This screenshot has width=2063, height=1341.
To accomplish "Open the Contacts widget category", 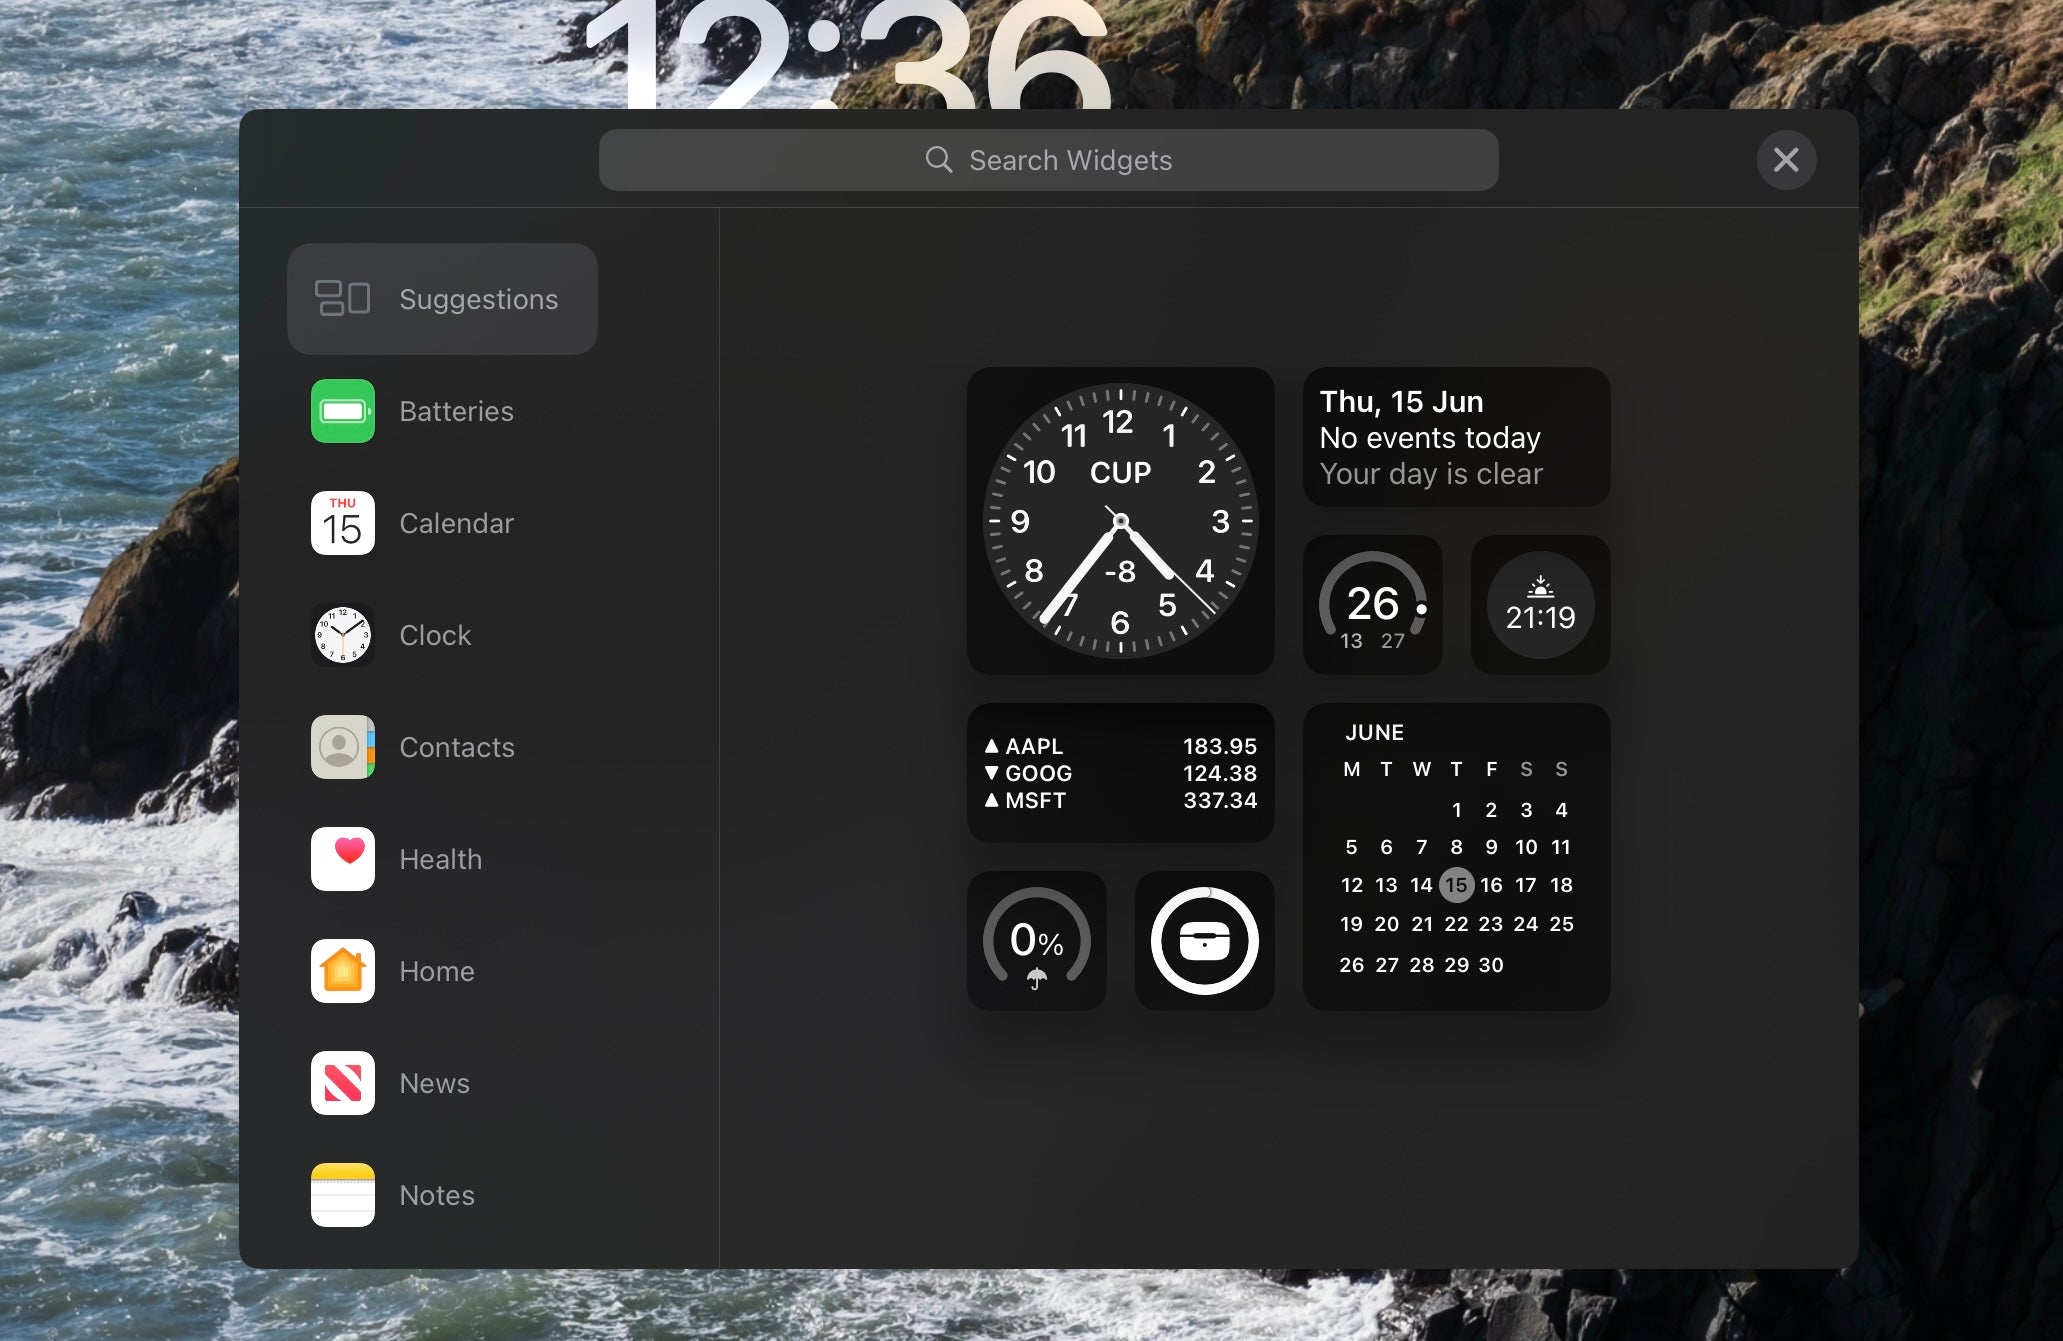I will coord(442,747).
